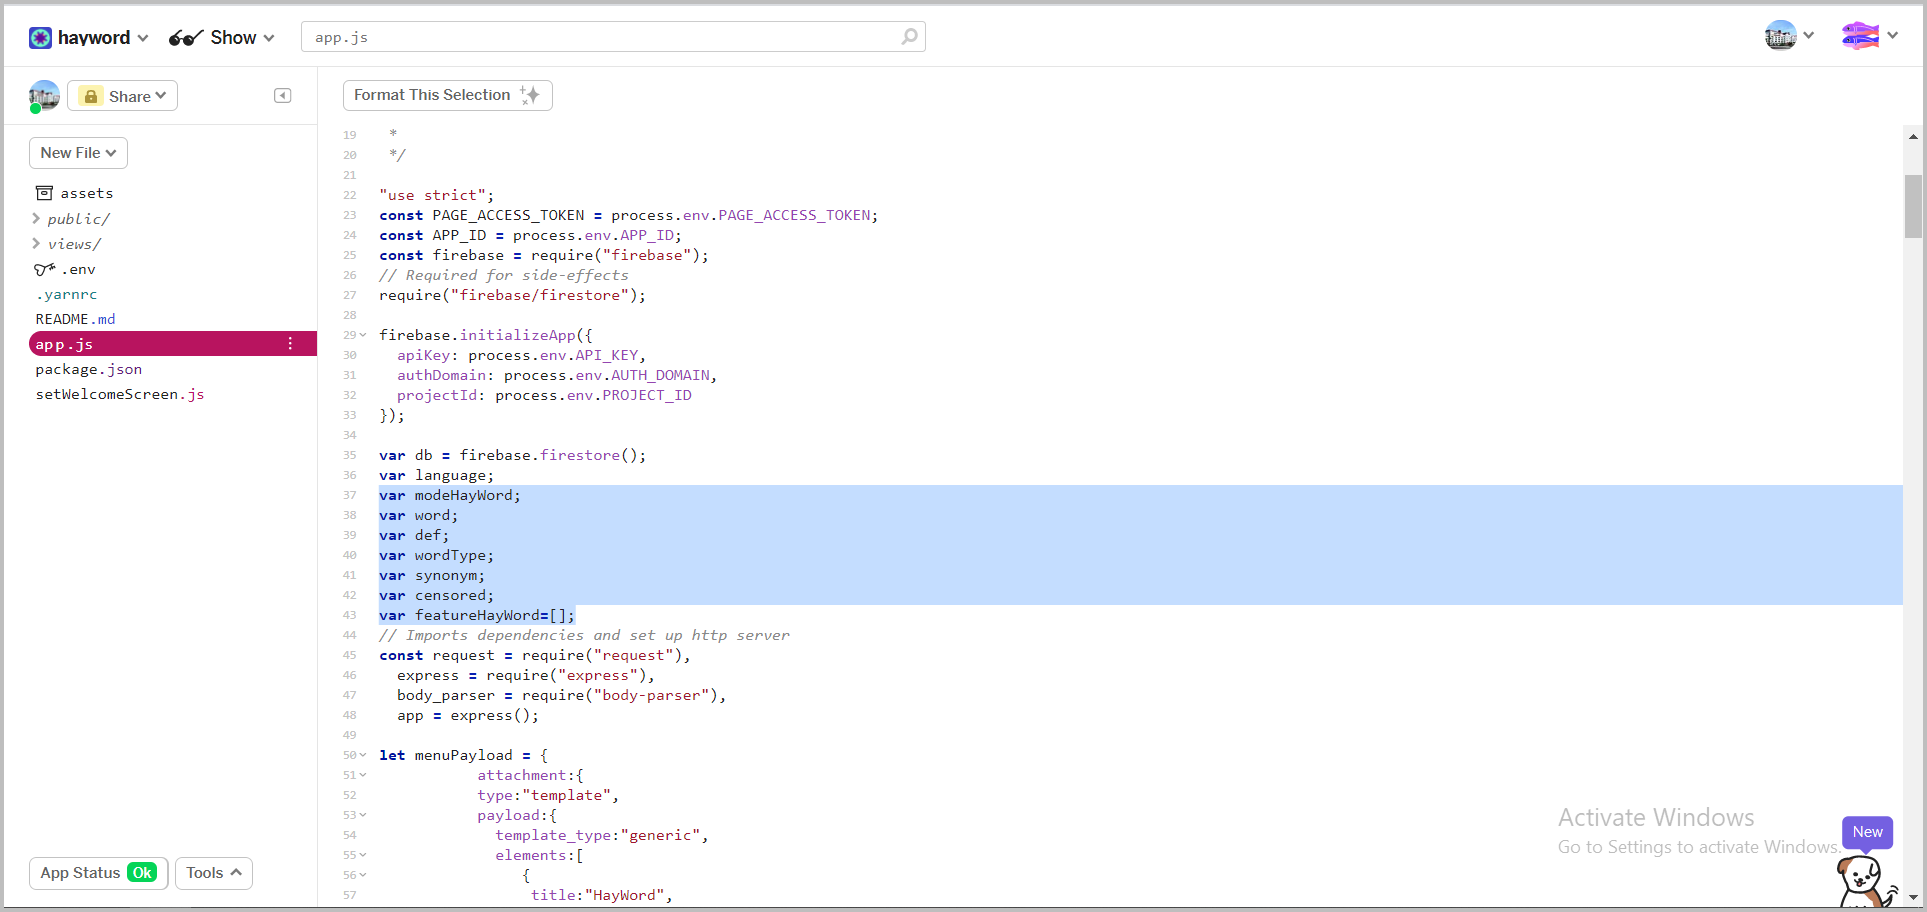Click line number 37 in the gutter
The image size is (1927, 912).
350,495
